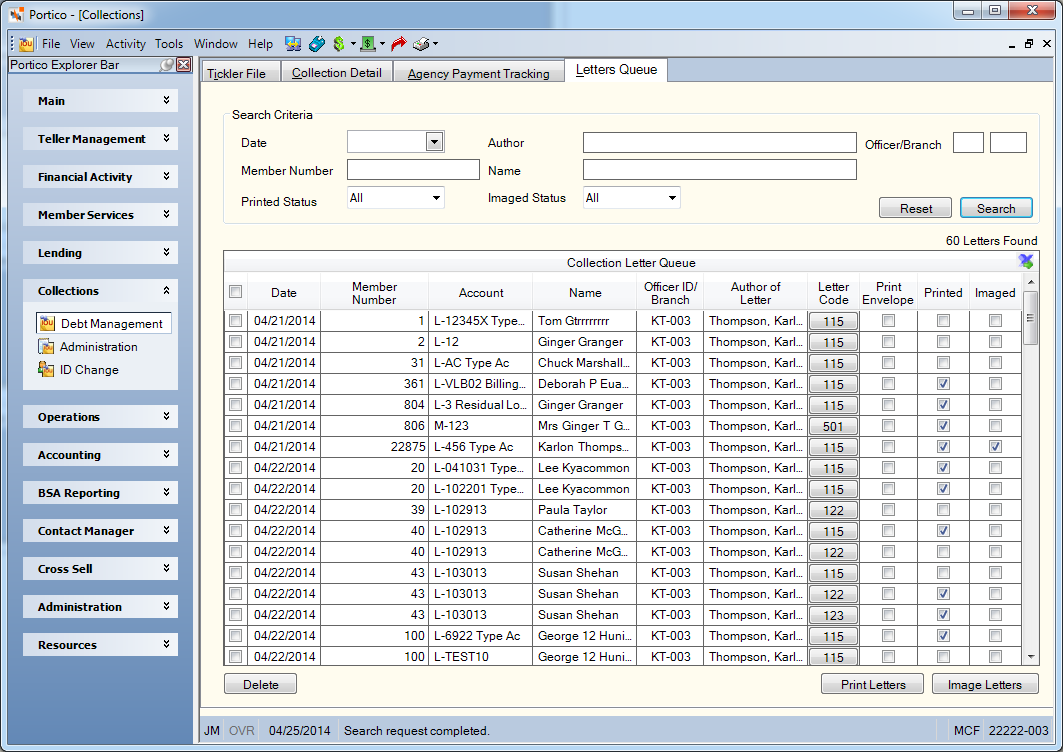Open dropdown arrow next to printer icon

click(x=435, y=44)
